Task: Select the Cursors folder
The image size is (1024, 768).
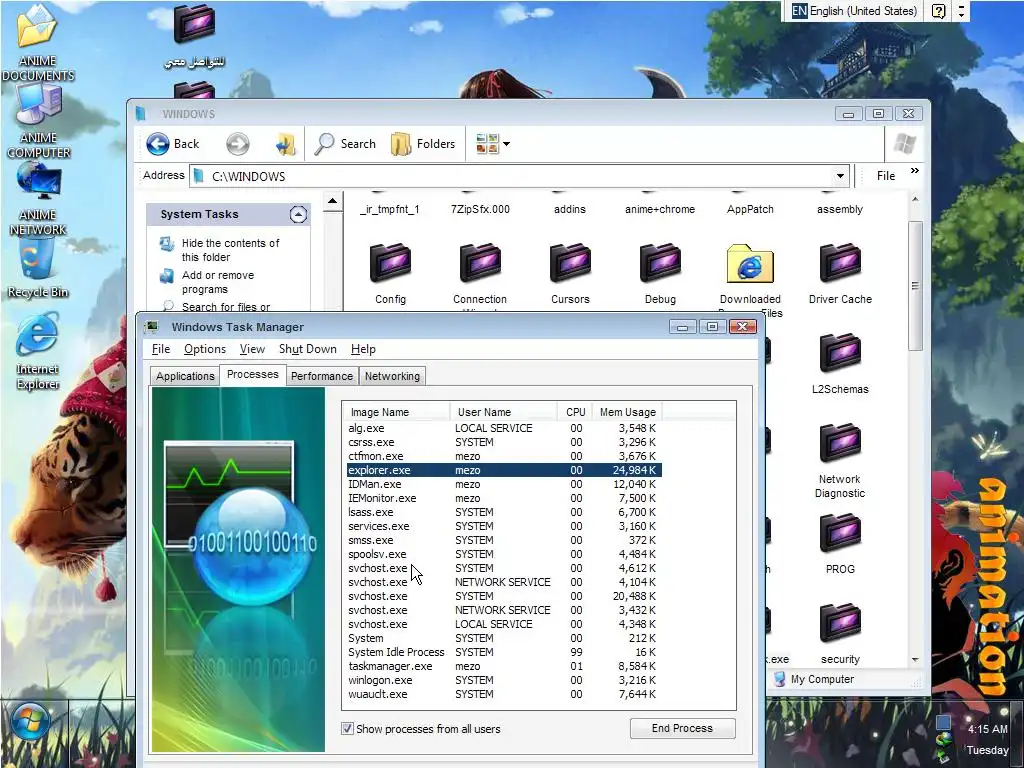Action: [570, 274]
